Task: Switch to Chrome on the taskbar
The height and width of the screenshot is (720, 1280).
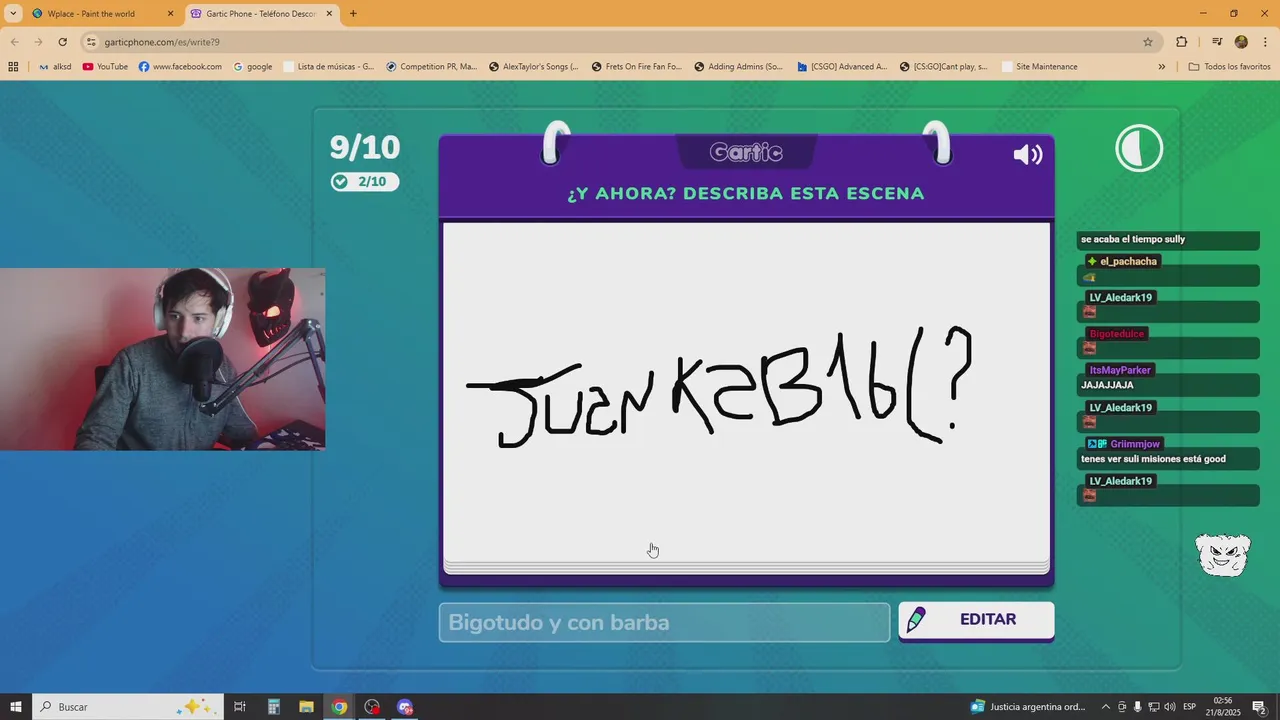Action: (339, 707)
